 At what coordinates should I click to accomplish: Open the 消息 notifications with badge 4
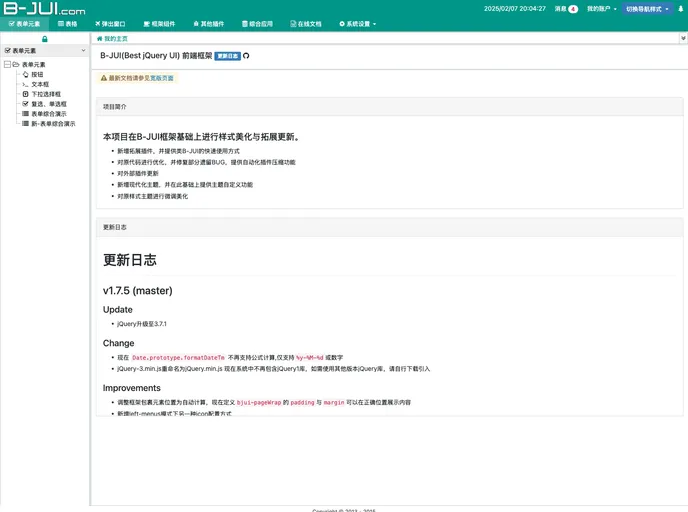pyautogui.click(x=566, y=9)
